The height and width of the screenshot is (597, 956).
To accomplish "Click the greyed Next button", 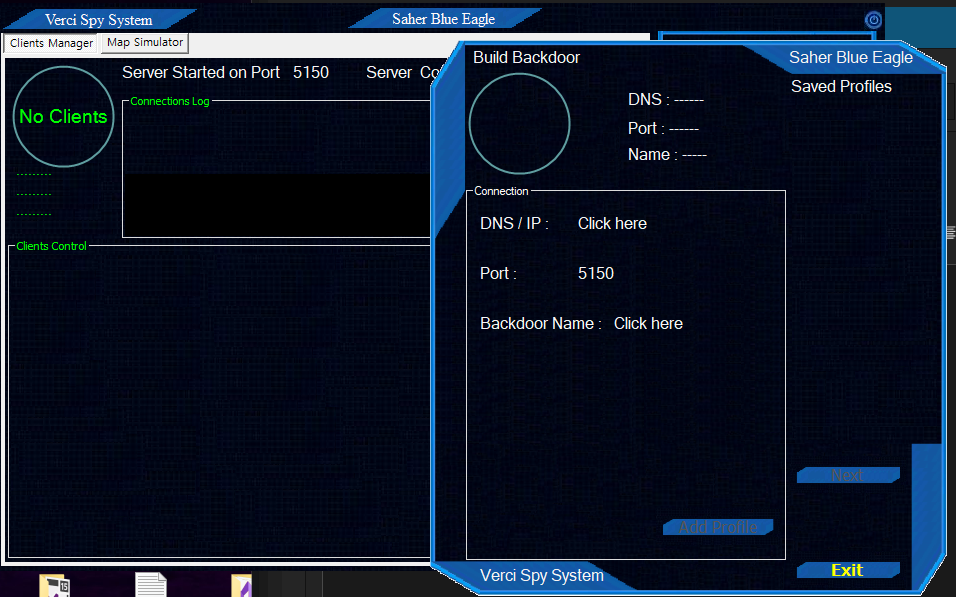I will click(847, 475).
